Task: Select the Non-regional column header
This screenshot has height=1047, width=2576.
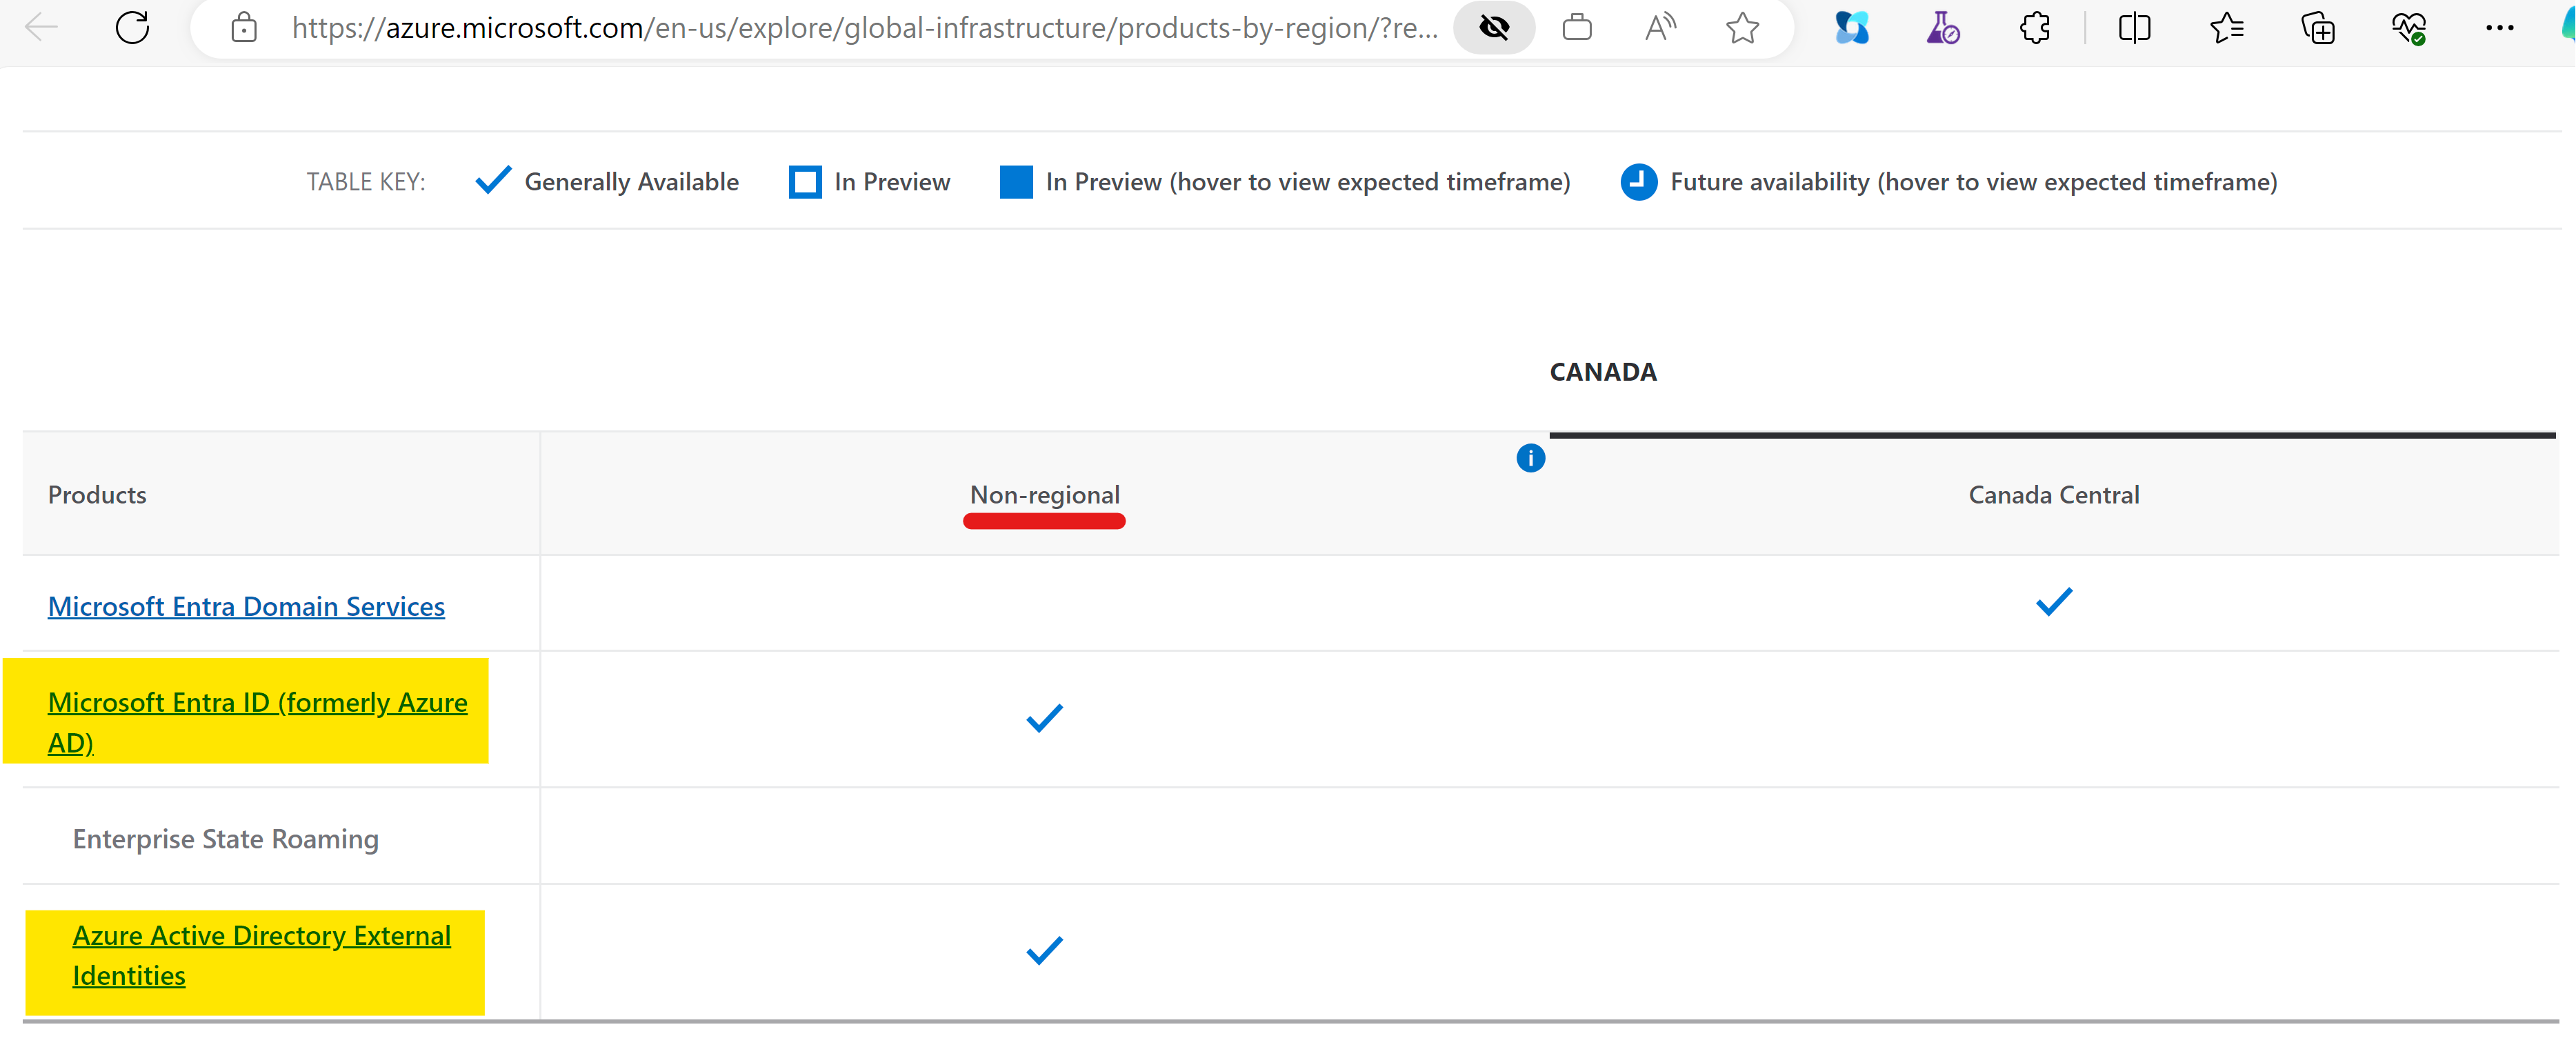Action: [x=1044, y=495]
